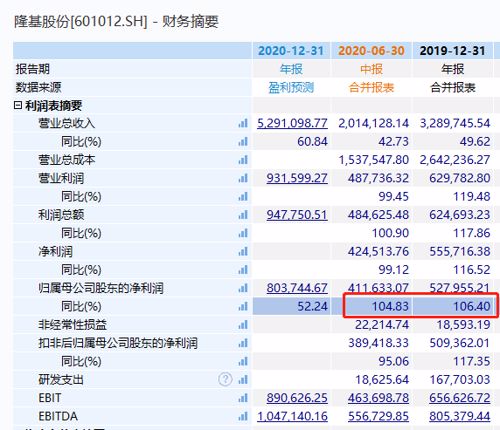Click the 数据来源 row label
This screenshot has height=430, width=500.
[38, 88]
